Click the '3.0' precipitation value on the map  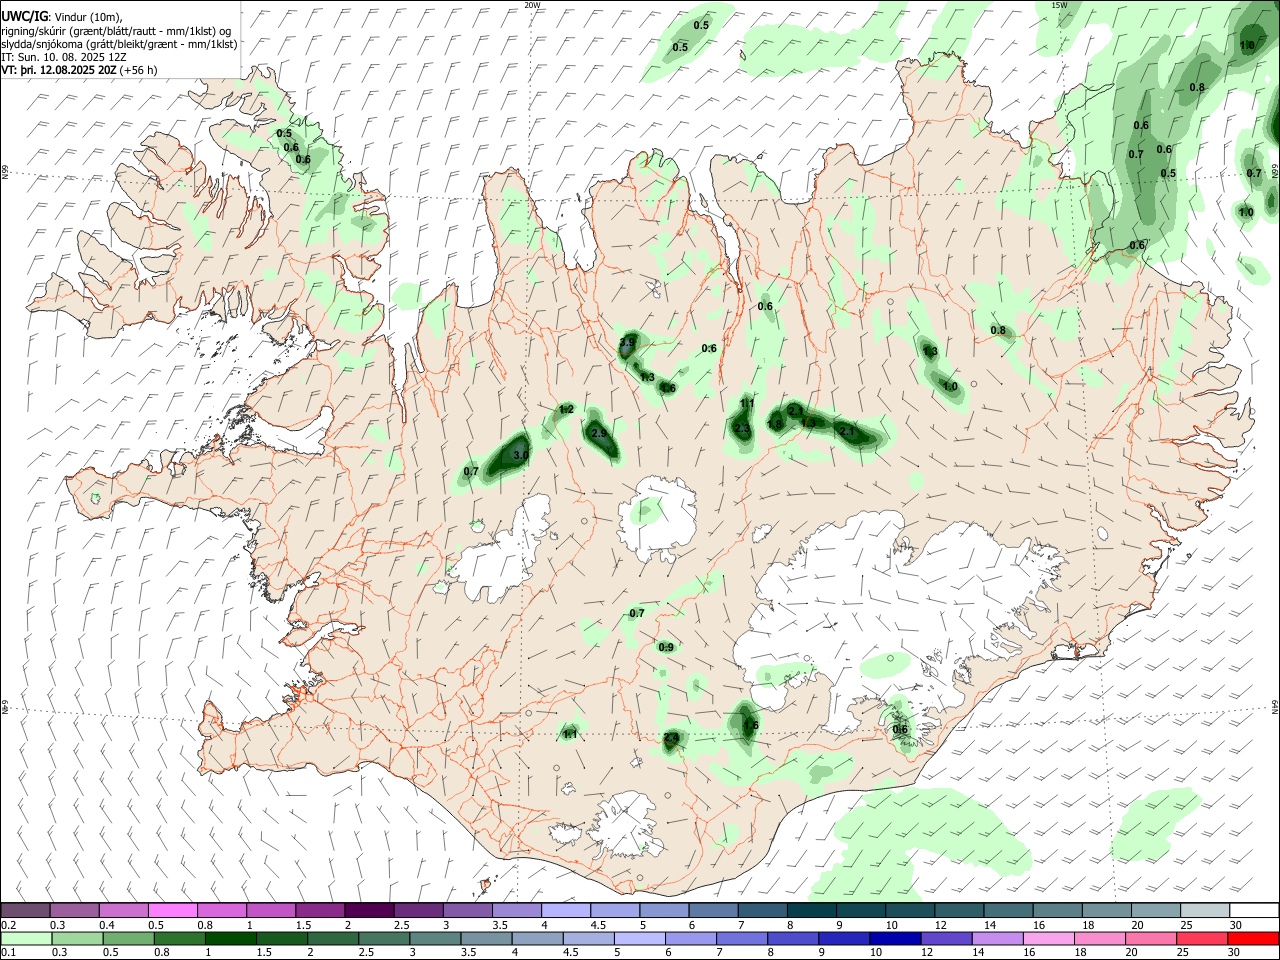tap(520, 455)
